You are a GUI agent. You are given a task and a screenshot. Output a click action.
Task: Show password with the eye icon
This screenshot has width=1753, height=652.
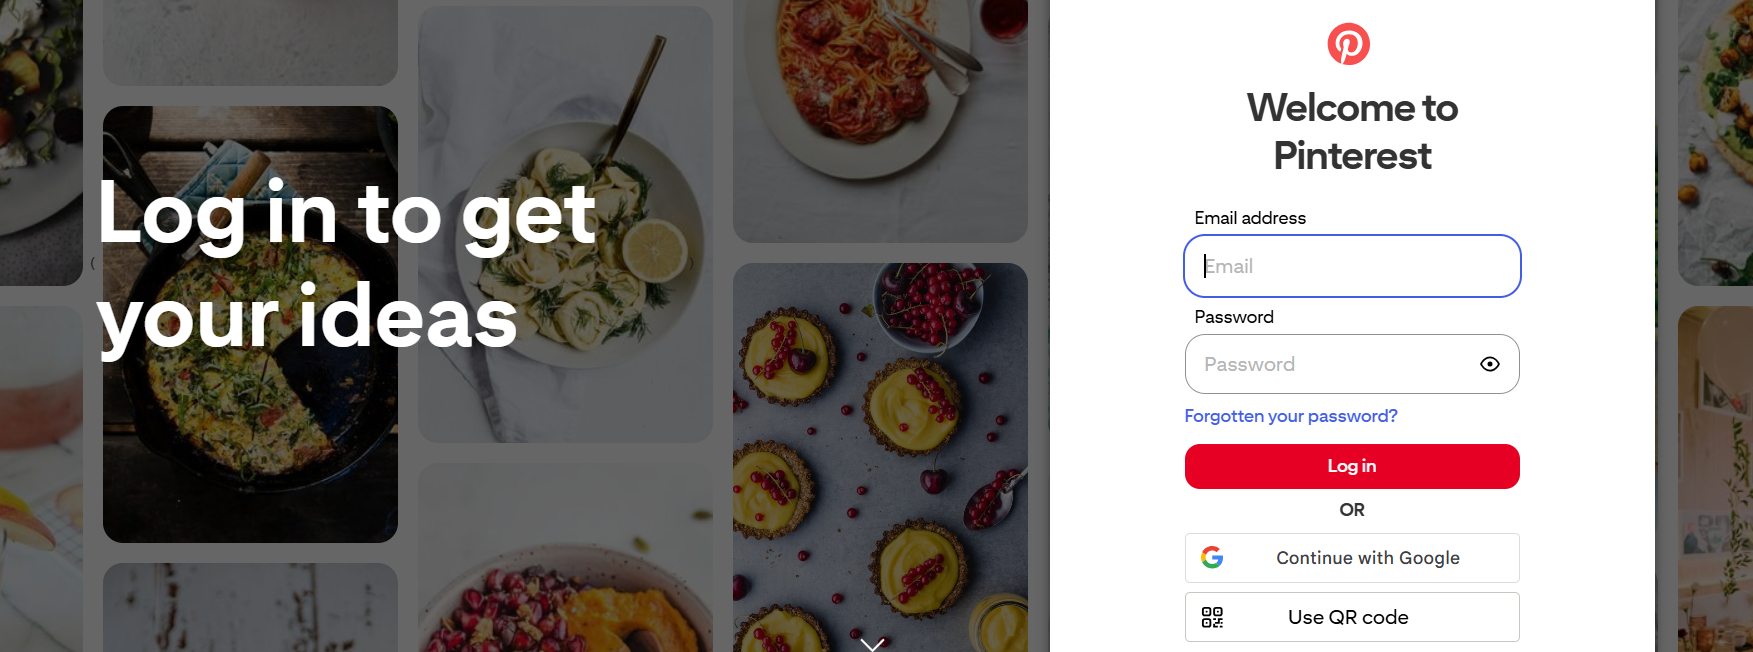(x=1489, y=364)
